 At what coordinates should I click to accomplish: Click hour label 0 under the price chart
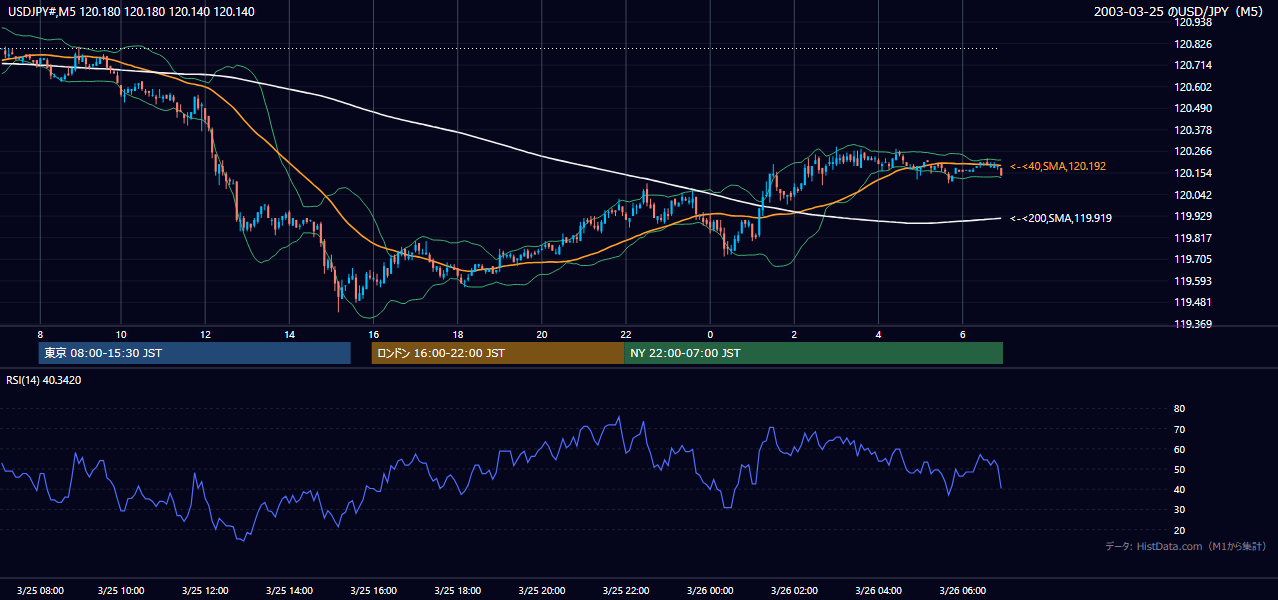coord(710,334)
